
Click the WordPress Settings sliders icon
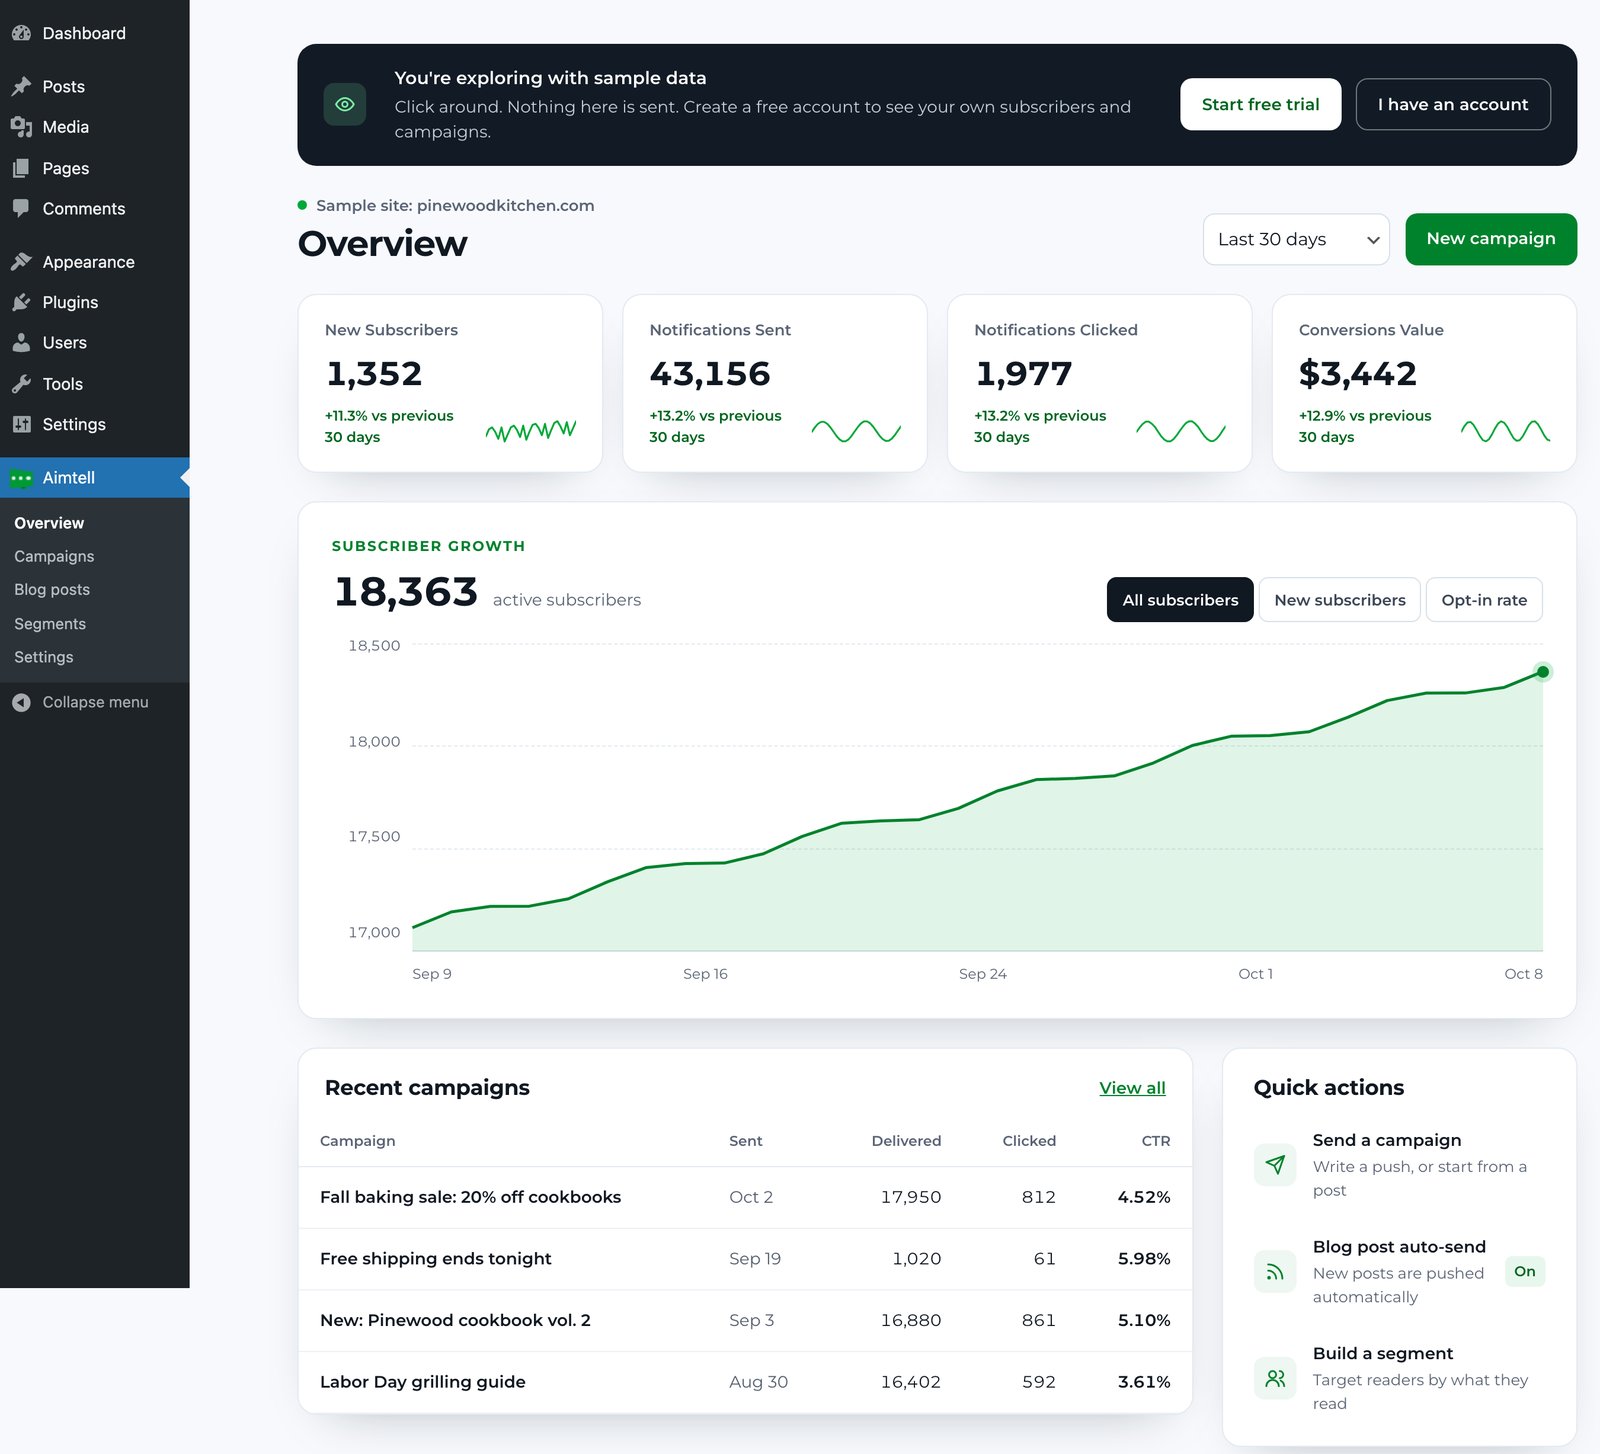21,424
